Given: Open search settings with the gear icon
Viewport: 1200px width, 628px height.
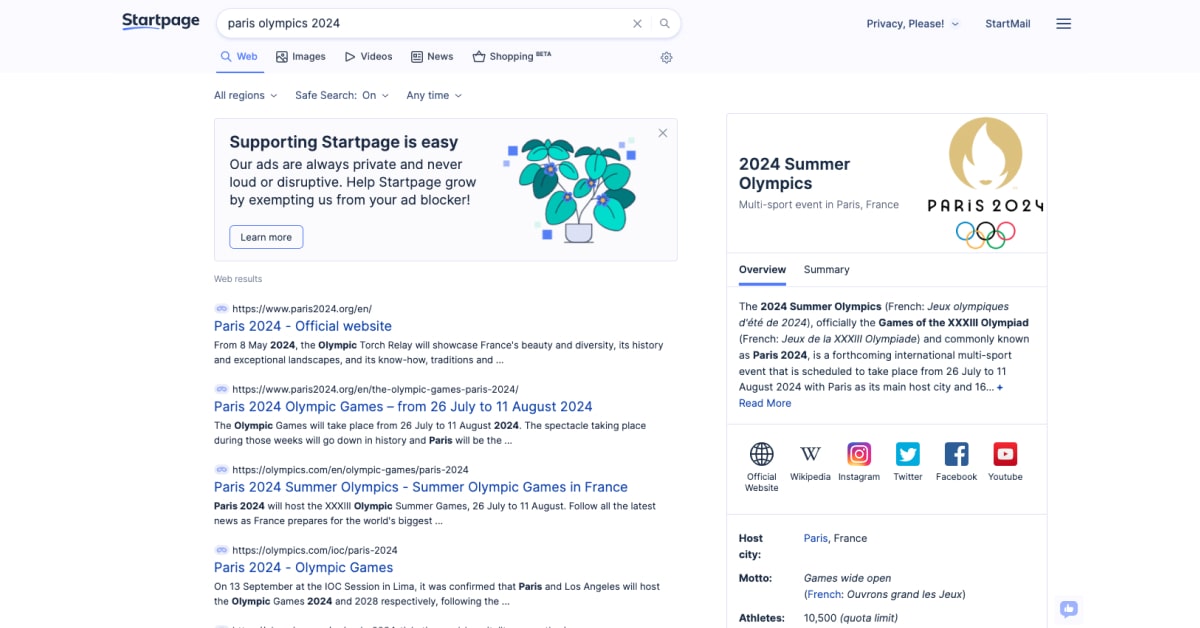Looking at the screenshot, I should [x=666, y=57].
